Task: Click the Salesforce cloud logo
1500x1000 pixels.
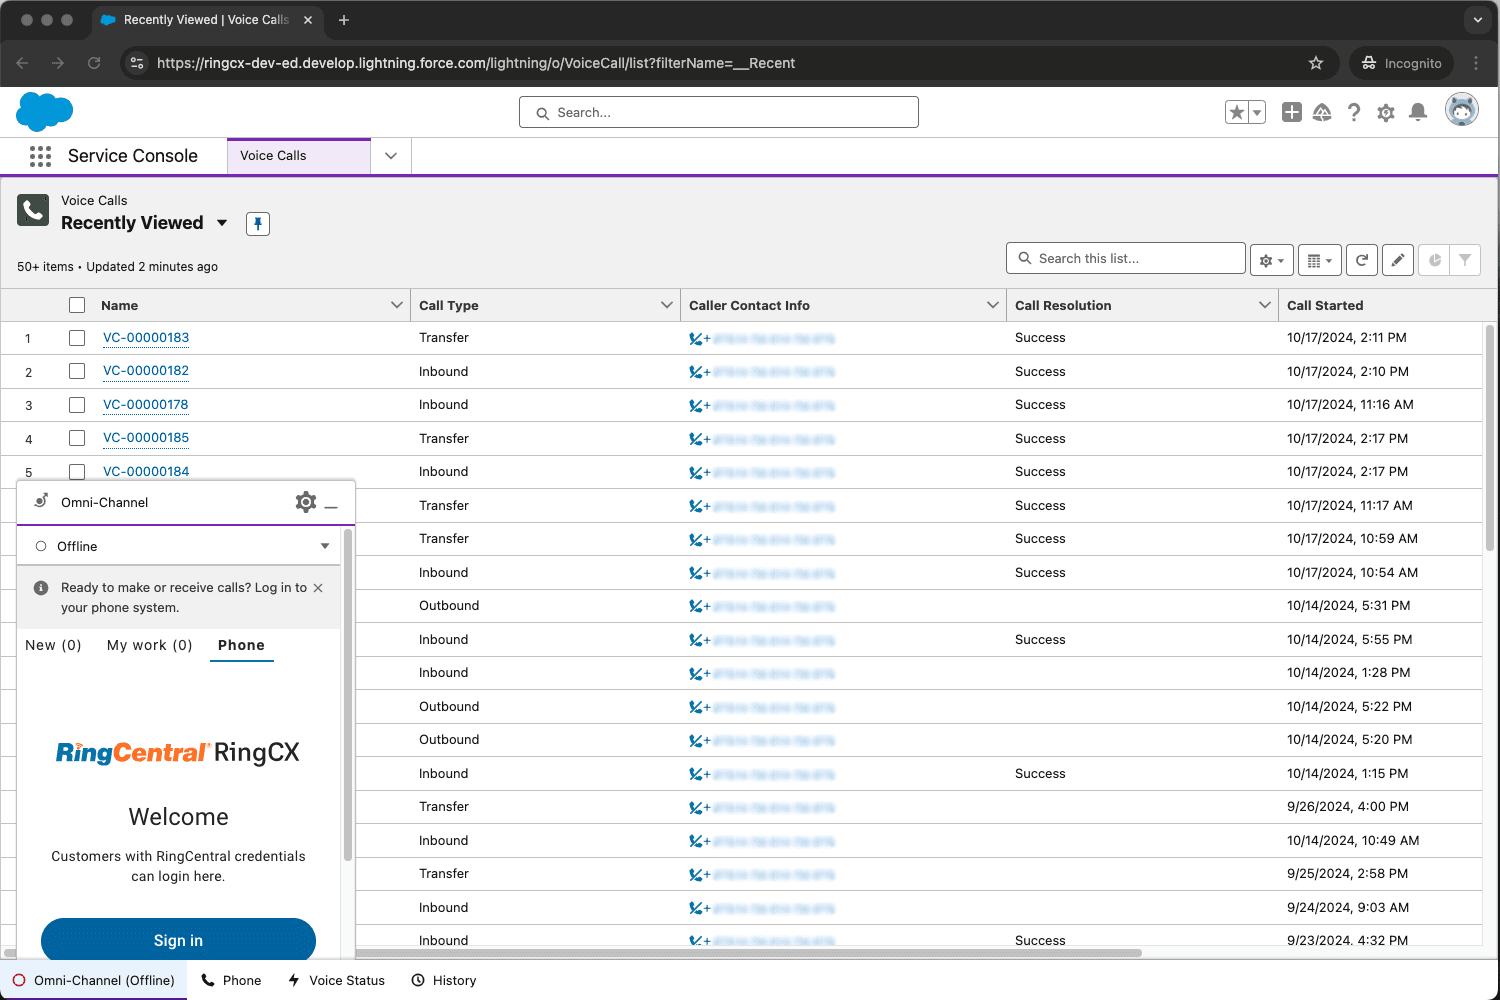Action: point(45,112)
